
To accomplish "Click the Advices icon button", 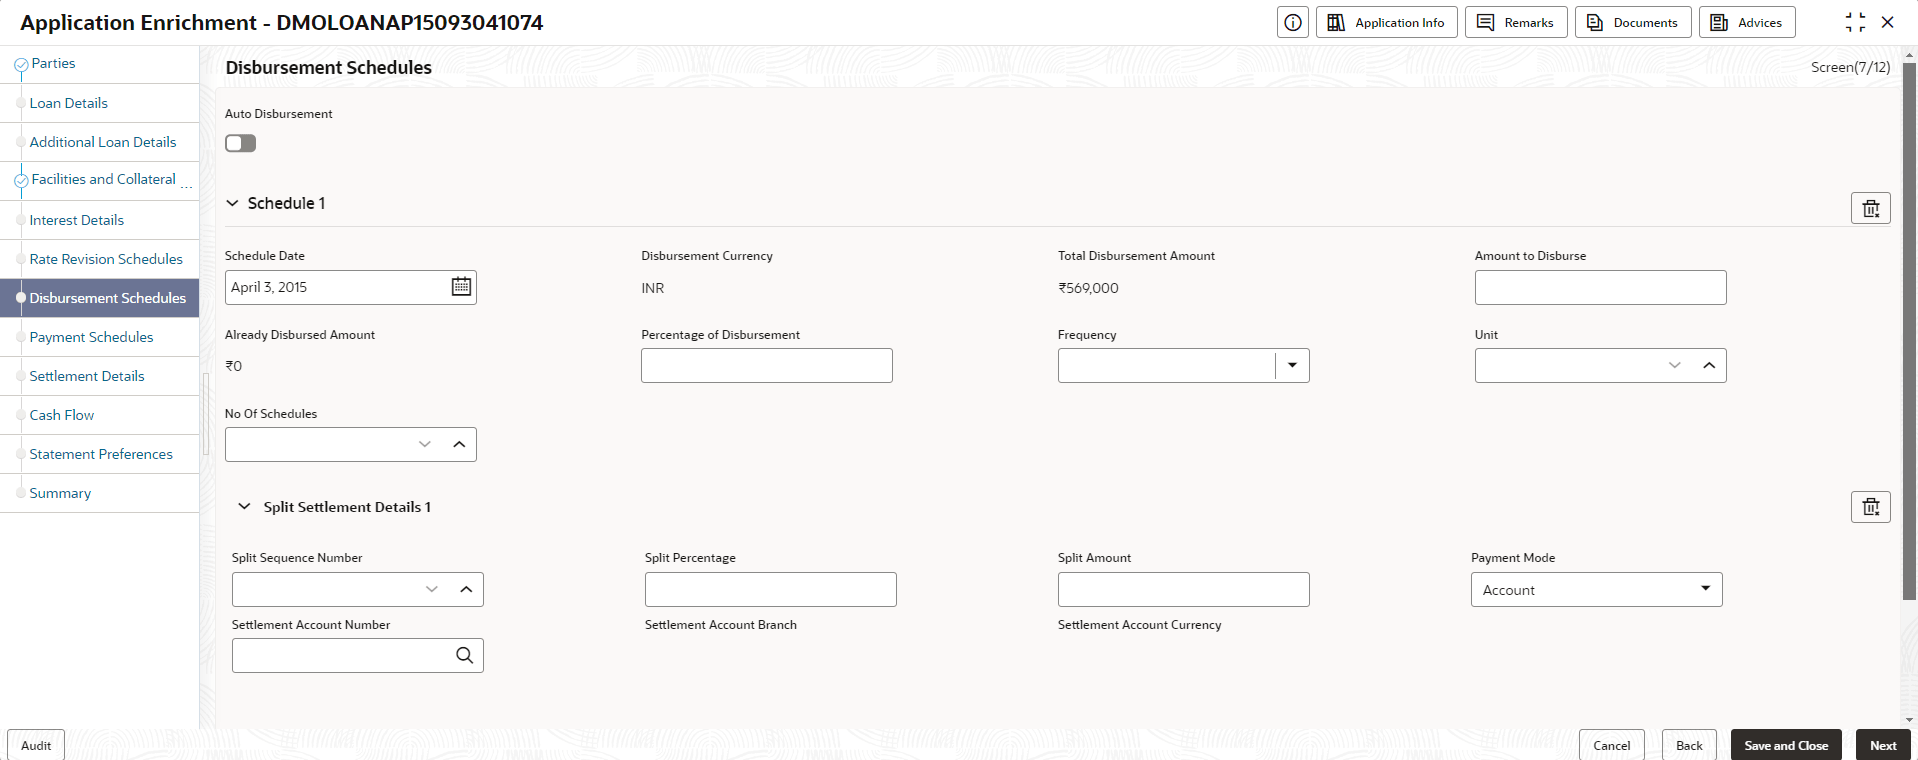I will coord(1746,22).
